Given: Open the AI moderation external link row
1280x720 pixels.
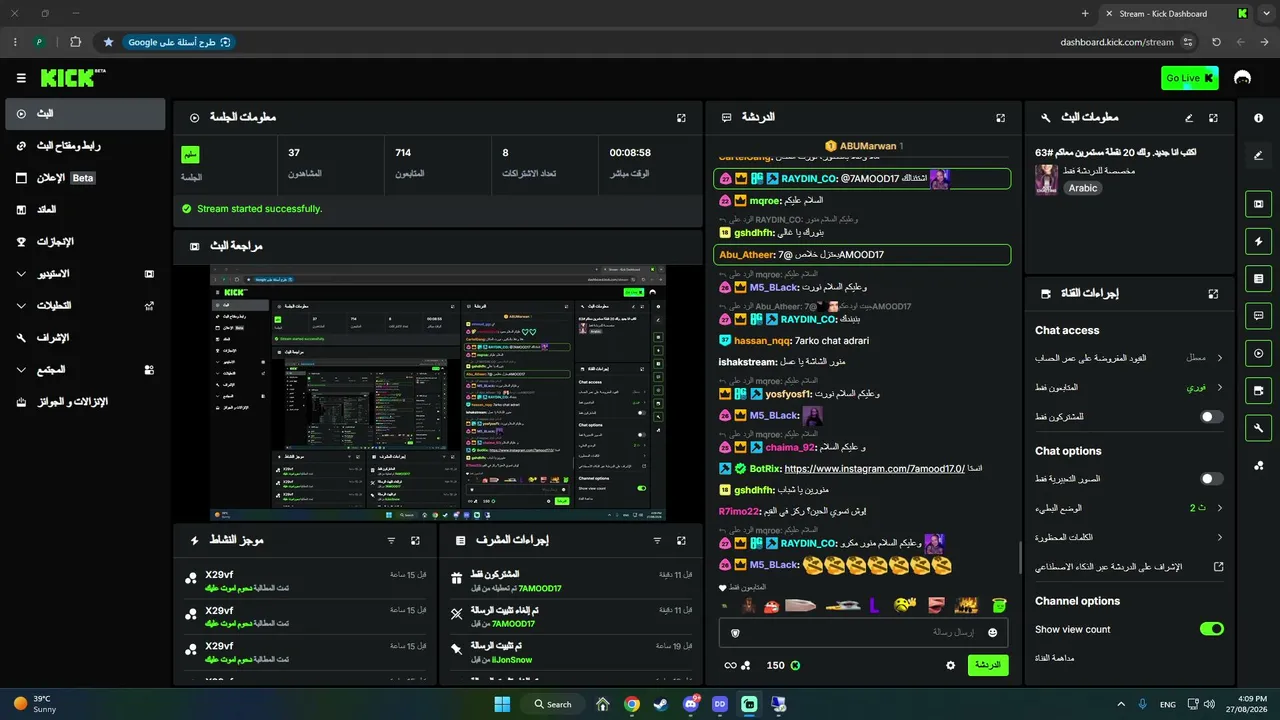Looking at the screenshot, I should tap(1129, 566).
